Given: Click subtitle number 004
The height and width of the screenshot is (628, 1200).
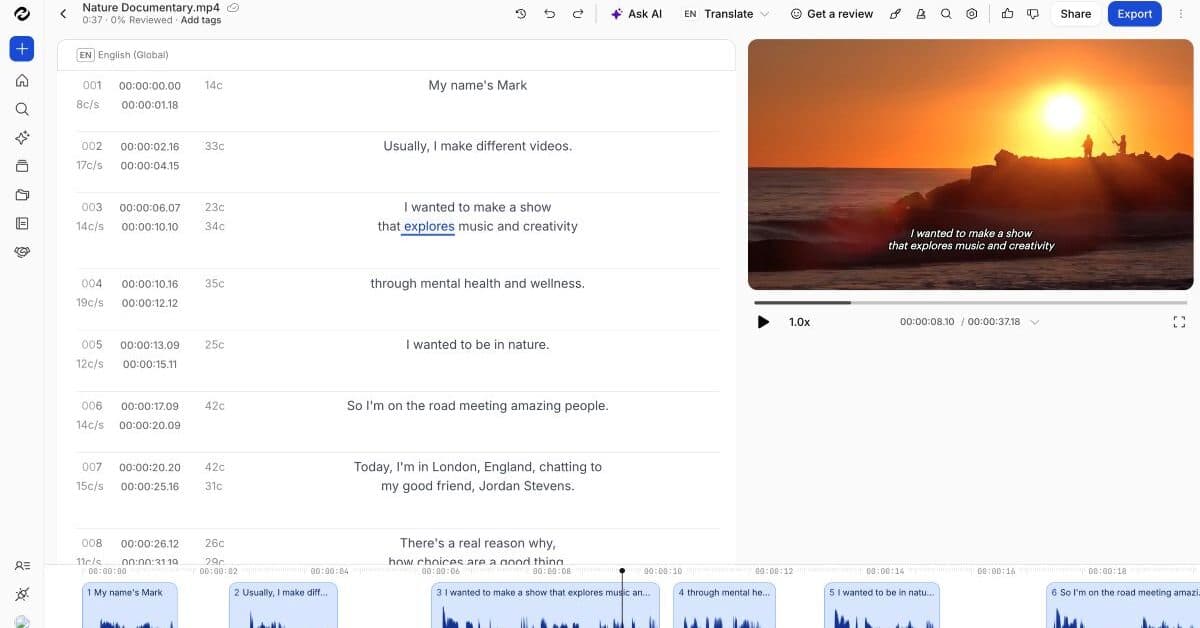Looking at the screenshot, I should (x=92, y=284).
